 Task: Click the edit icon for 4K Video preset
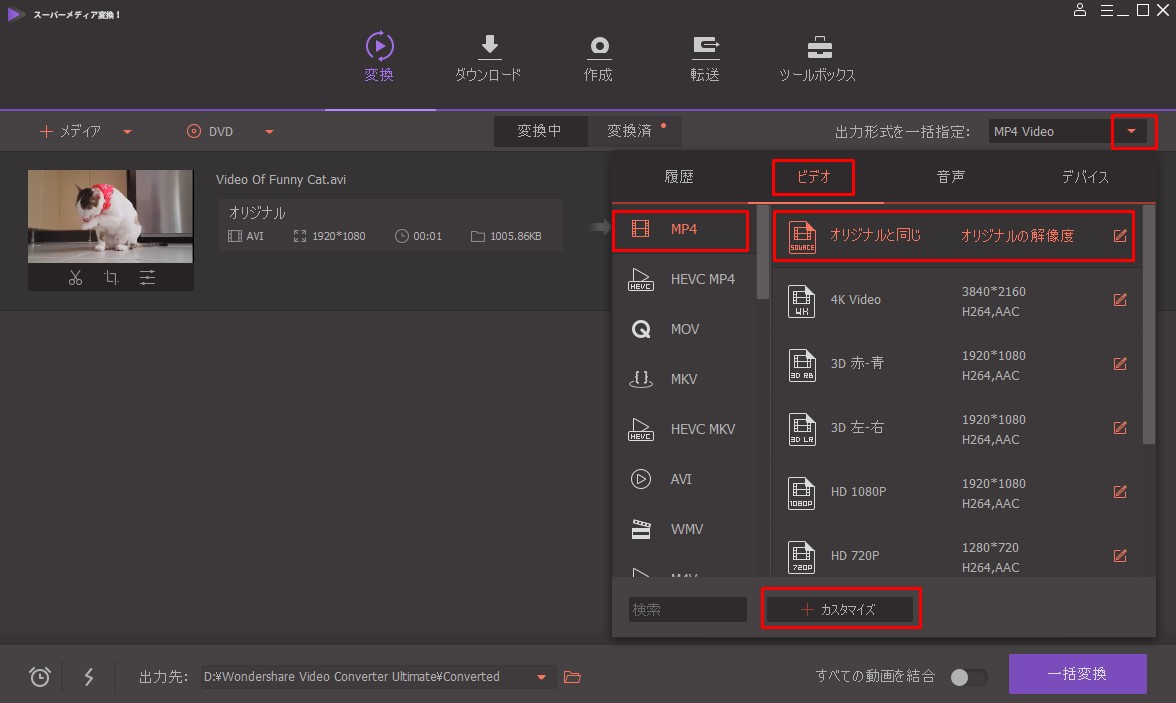[1120, 300]
